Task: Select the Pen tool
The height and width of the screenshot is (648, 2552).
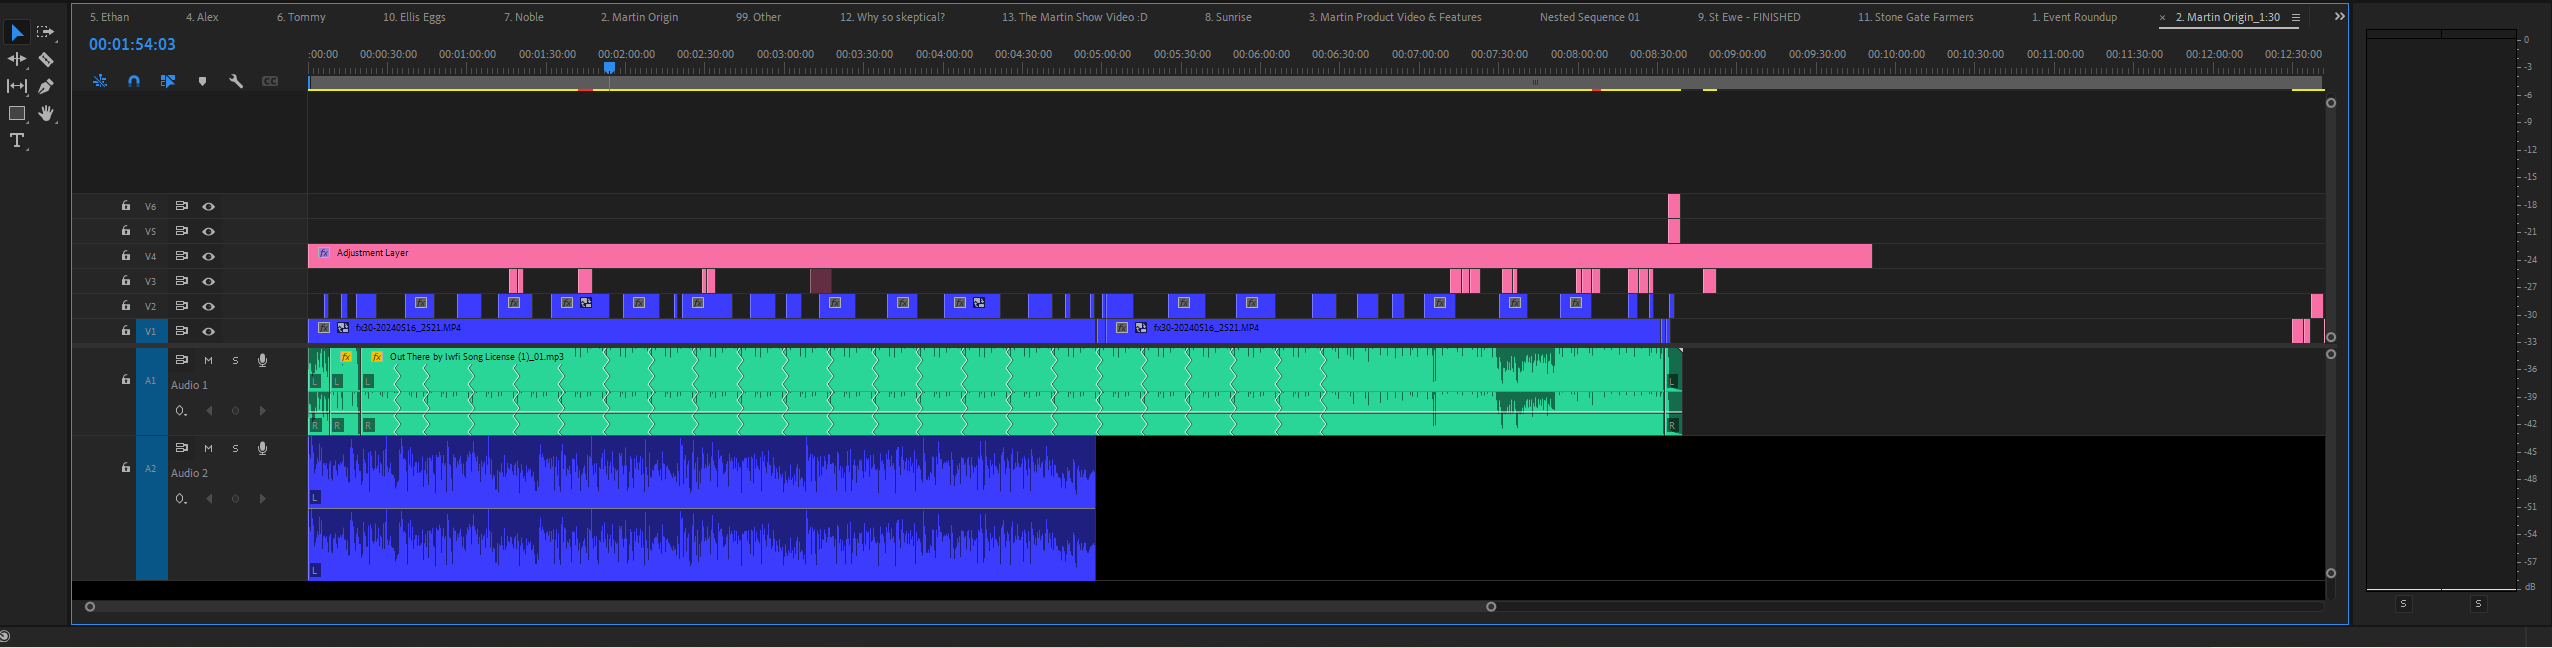Action: 45,87
